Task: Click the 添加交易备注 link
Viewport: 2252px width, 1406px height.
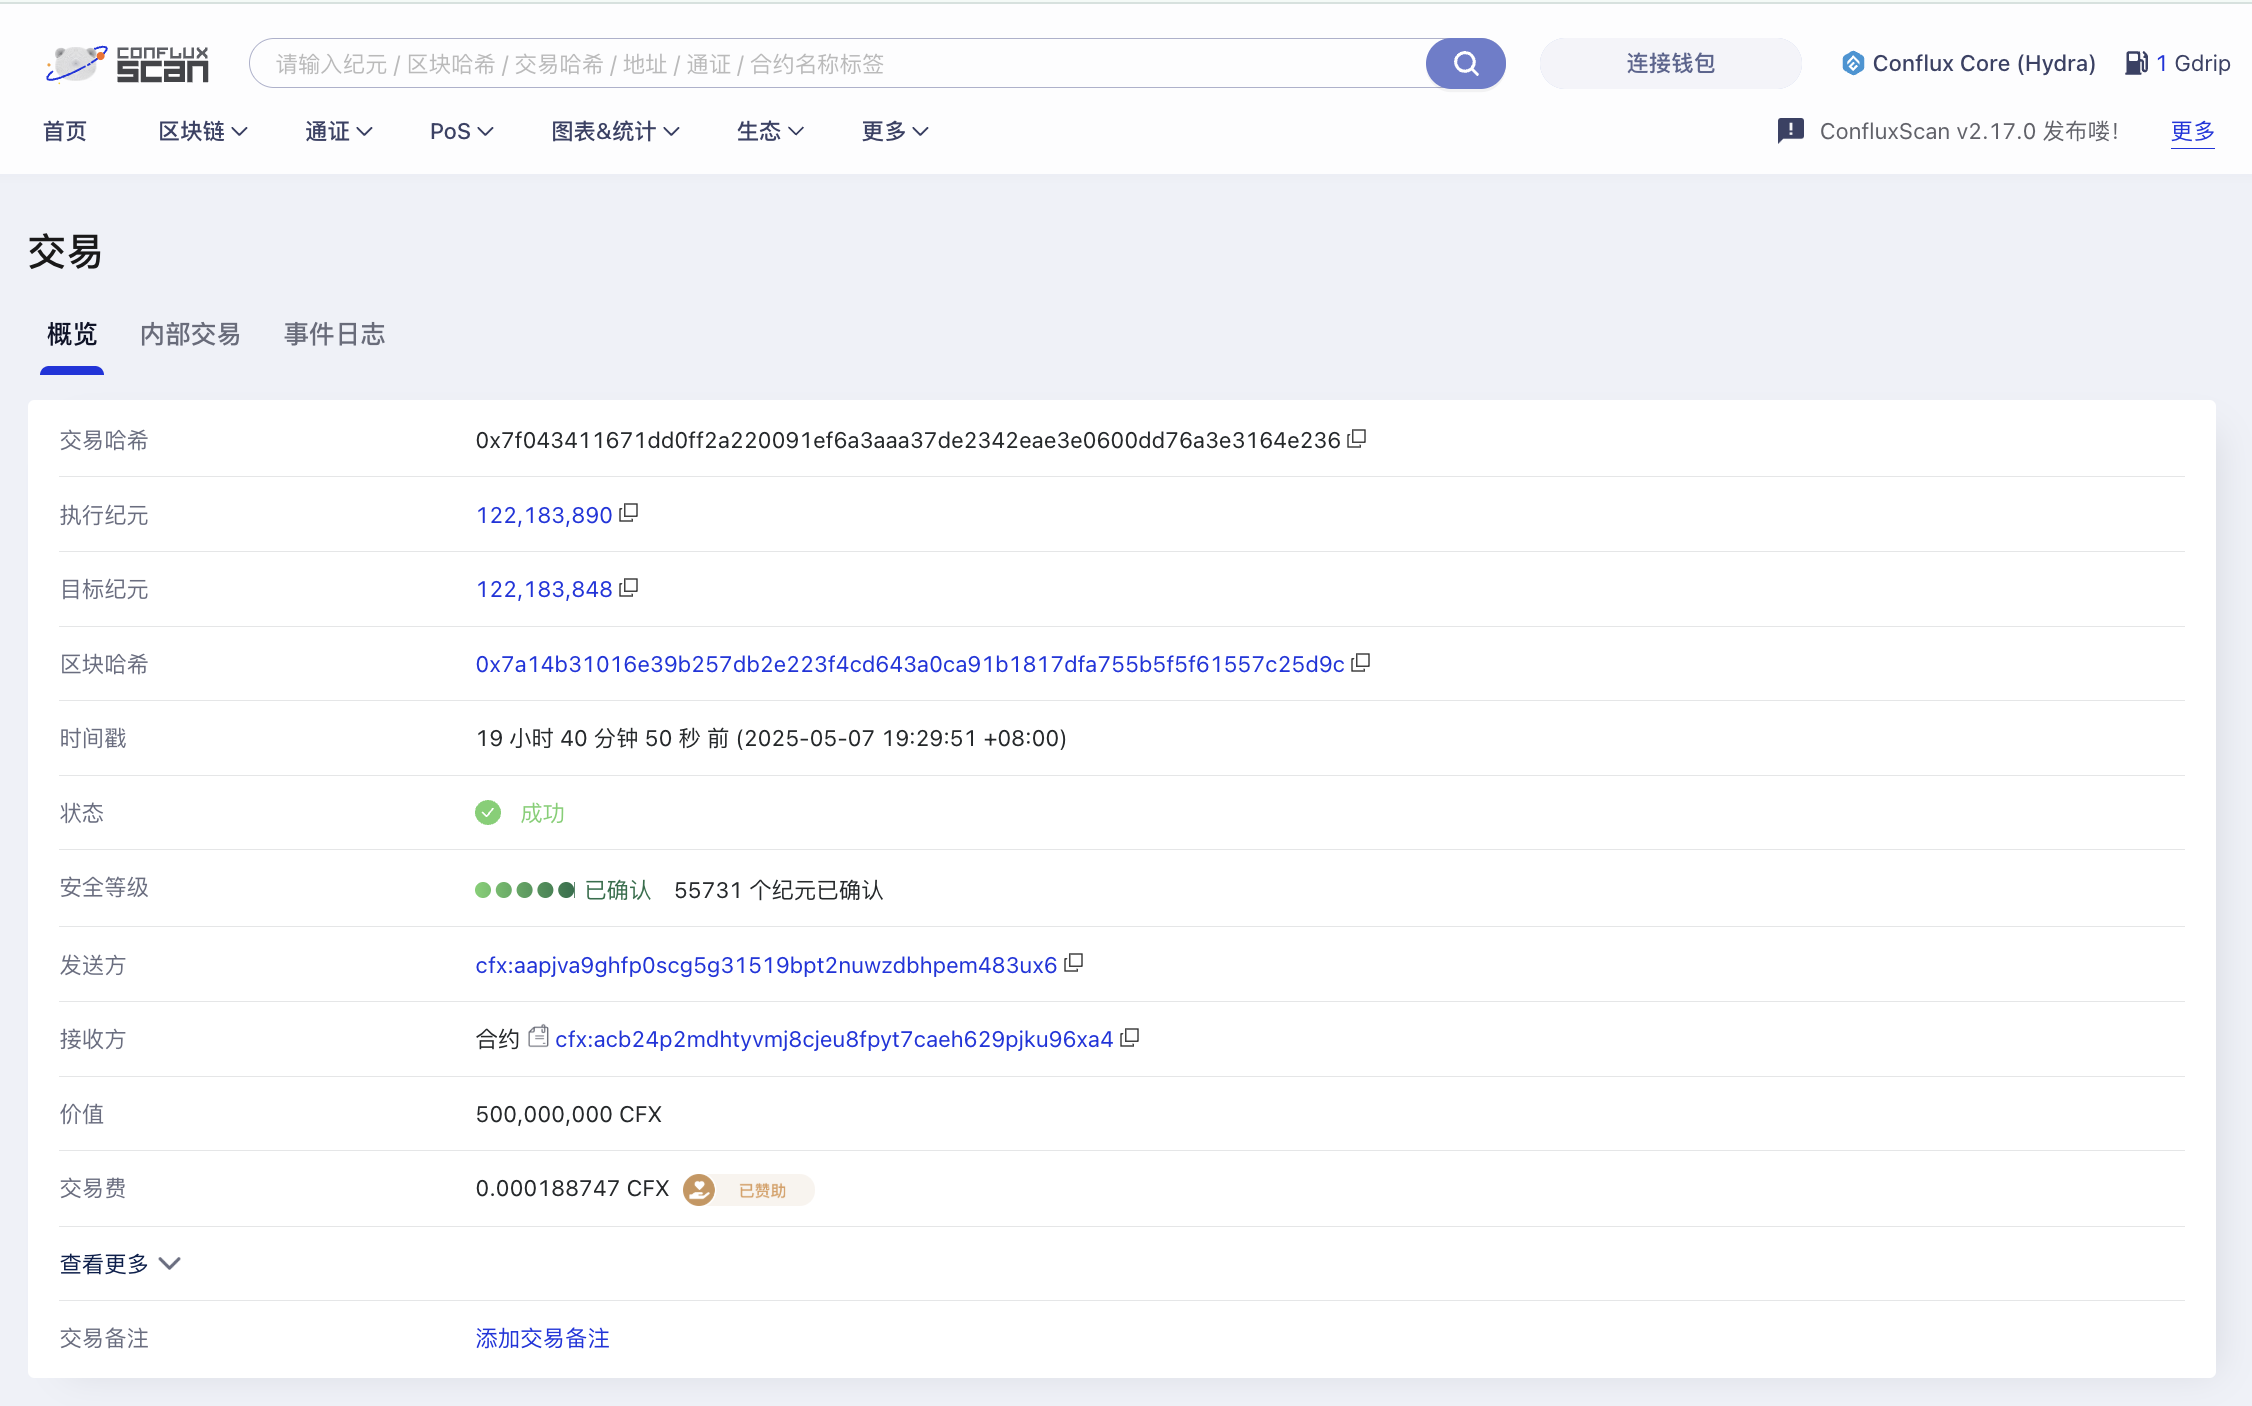Action: point(543,1338)
